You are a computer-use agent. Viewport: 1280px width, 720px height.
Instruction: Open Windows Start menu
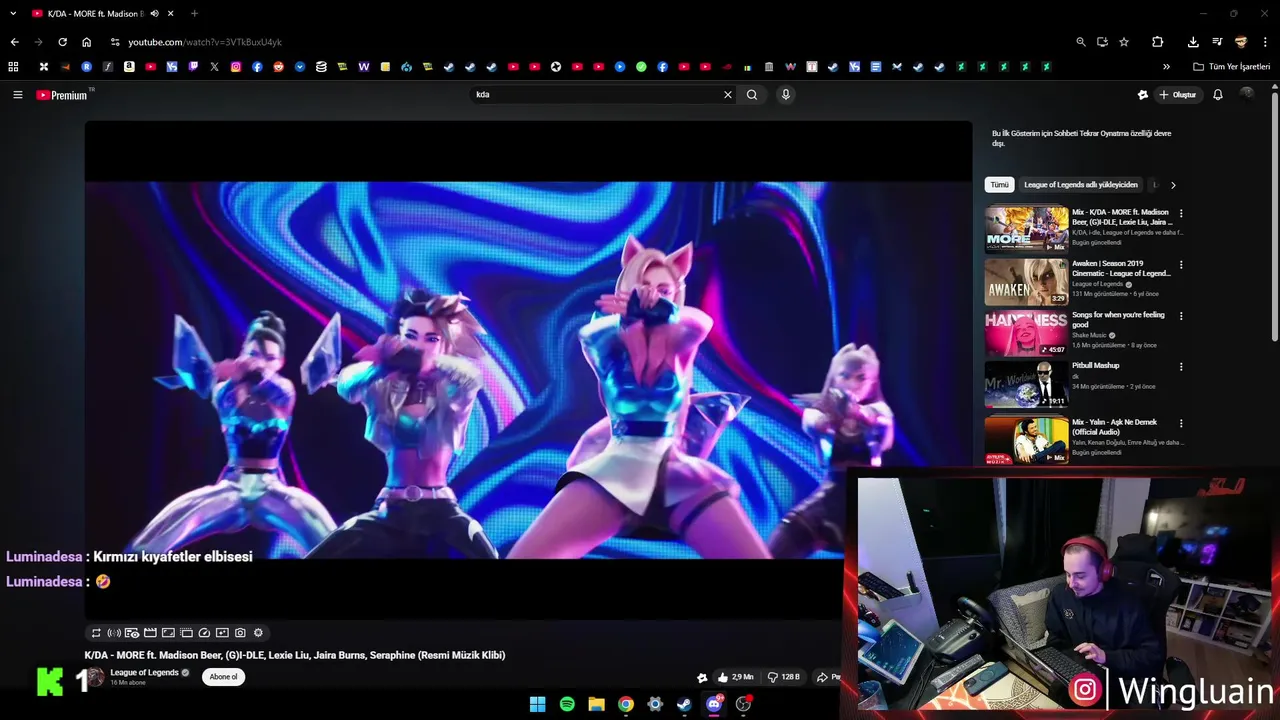point(538,704)
